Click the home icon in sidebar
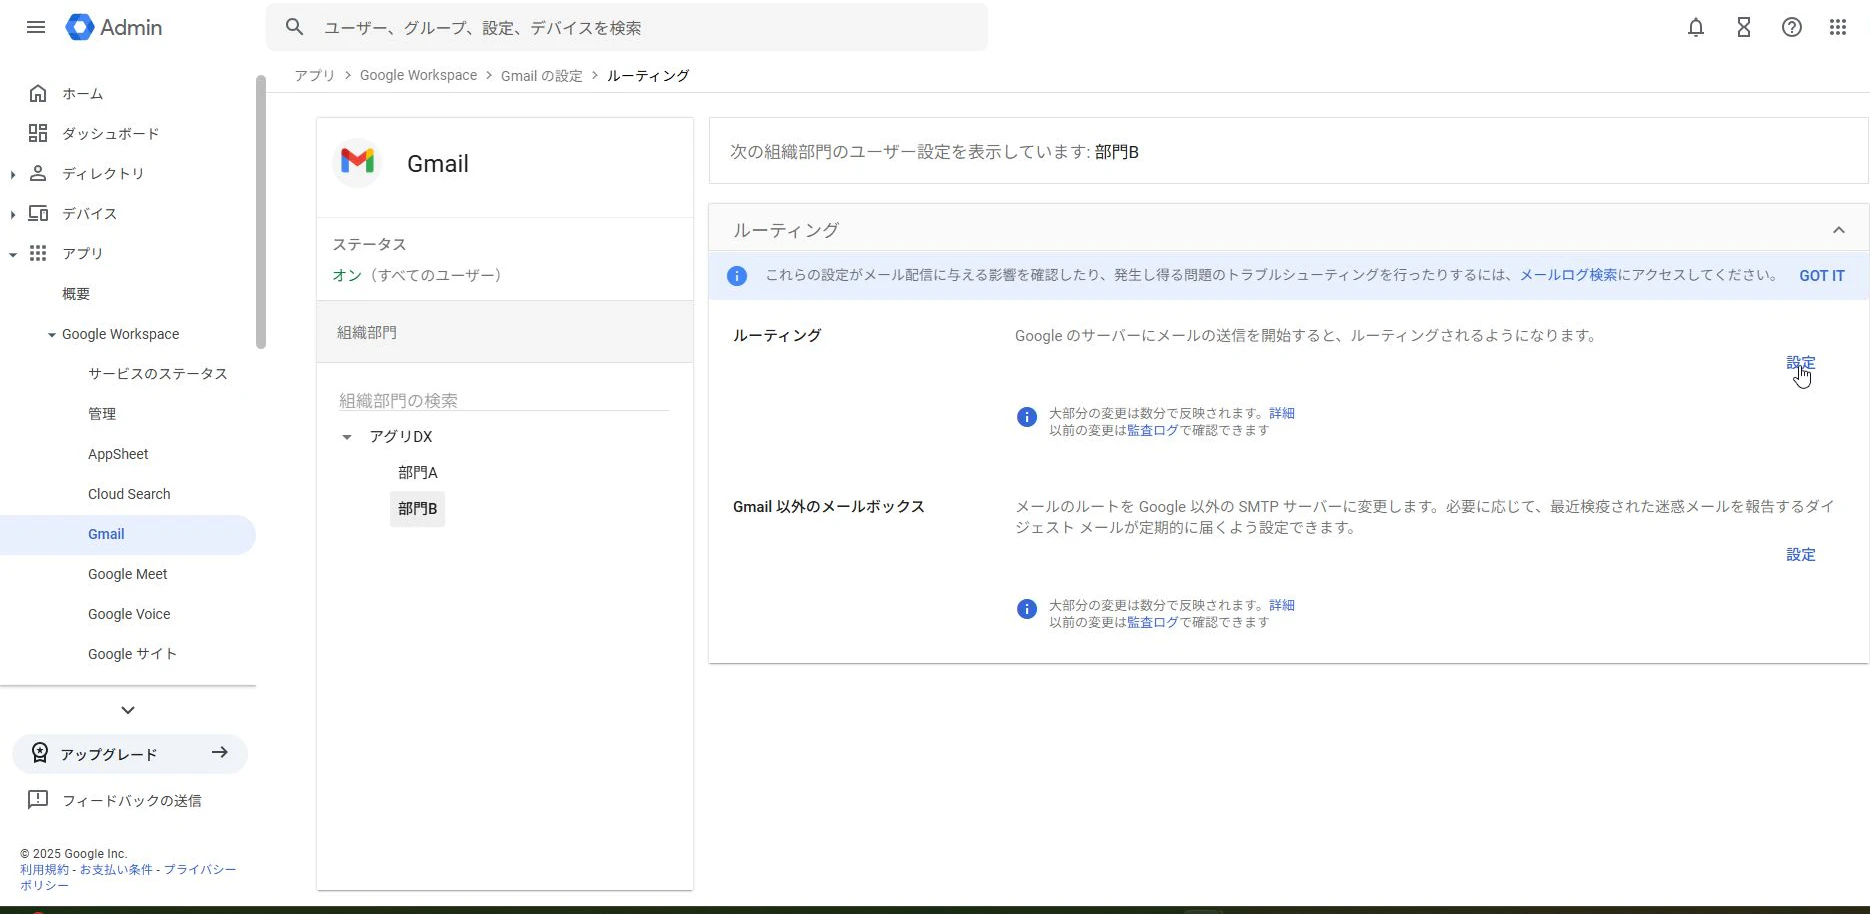Image resolution: width=1870 pixels, height=914 pixels. (x=38, y=93)
